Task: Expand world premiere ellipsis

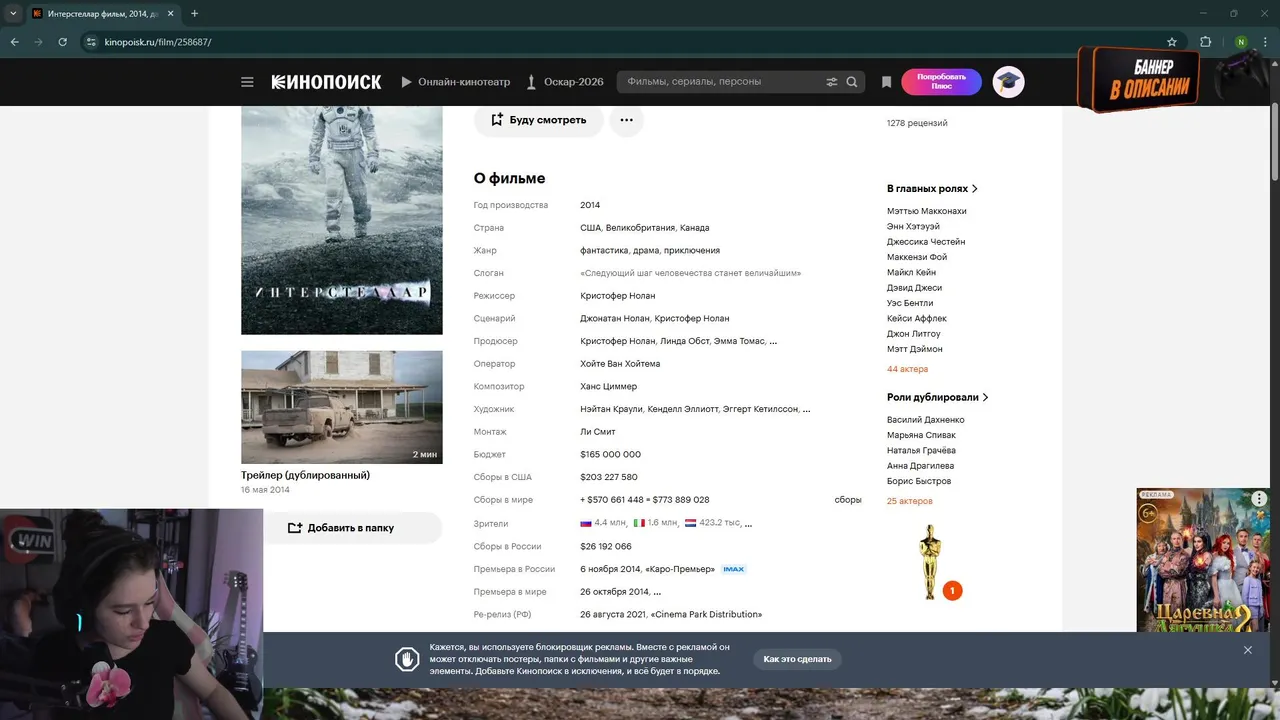Action: click(657, 592)
